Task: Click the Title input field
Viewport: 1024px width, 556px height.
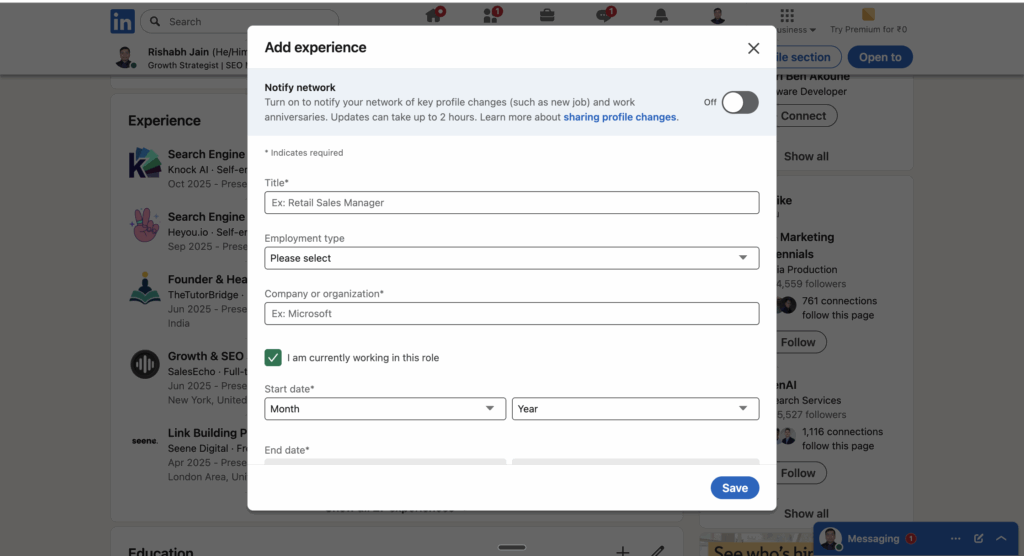Action: click(511, 203)
